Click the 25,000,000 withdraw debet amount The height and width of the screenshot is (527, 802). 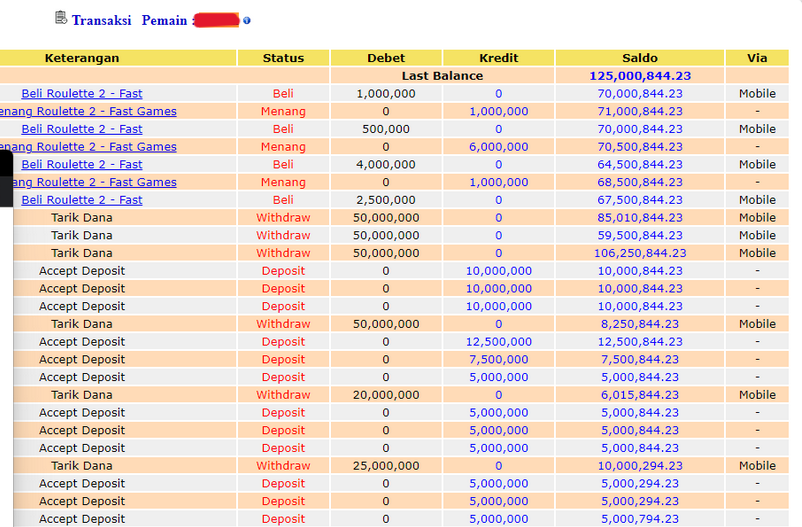(x=386, y=466)
